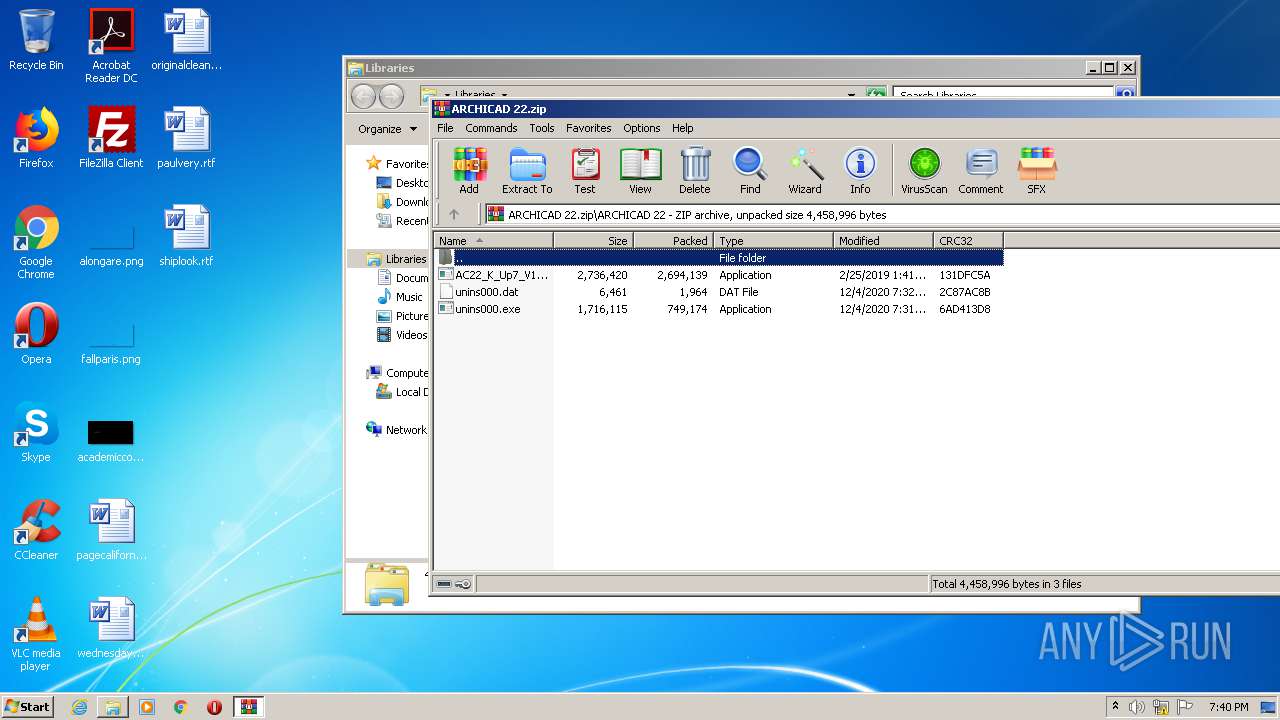Open FileZilla Client desktop shortcut

click(x=111, y=138)
